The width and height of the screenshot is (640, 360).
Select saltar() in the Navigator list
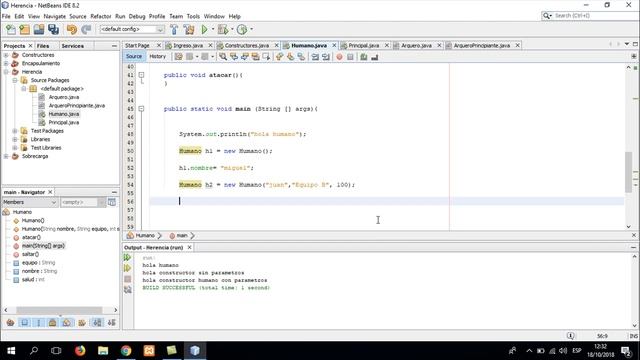[30, 254]
